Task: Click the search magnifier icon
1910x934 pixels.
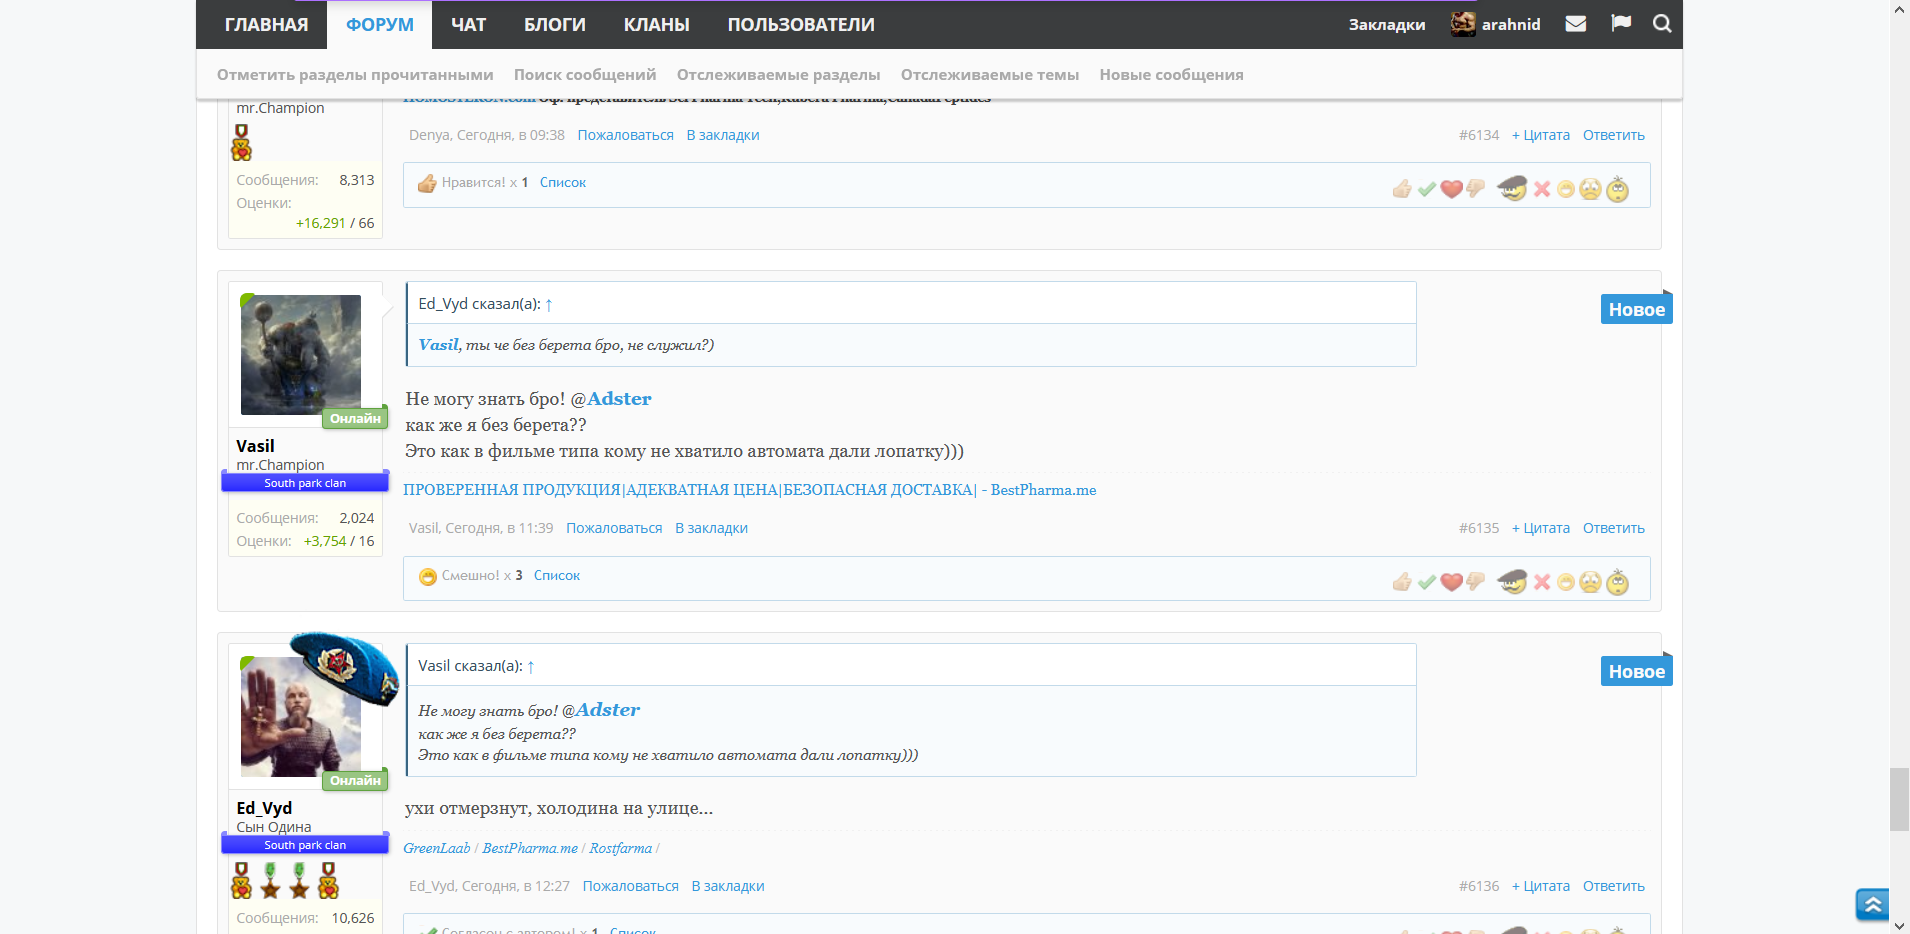Action: coord(1662,24)
